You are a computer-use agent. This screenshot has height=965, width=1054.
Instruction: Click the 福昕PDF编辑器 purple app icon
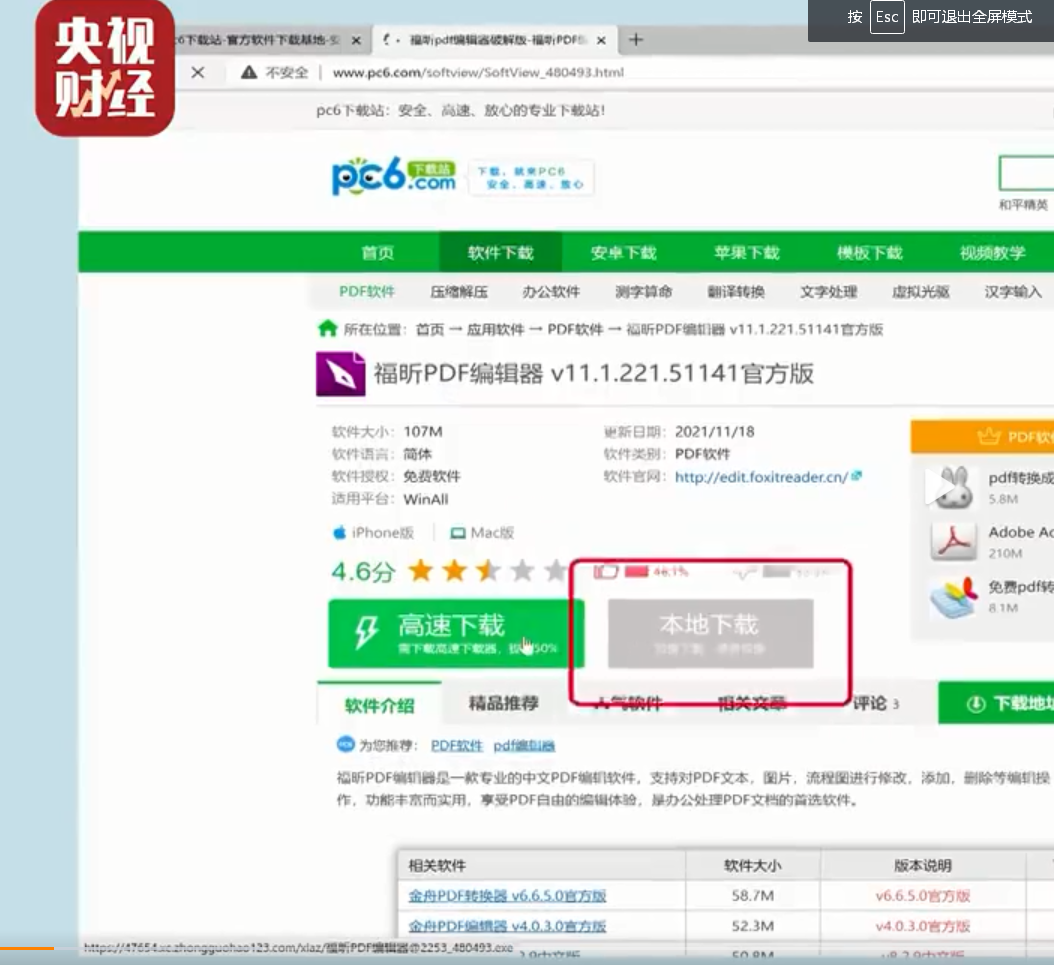(341, 374)
